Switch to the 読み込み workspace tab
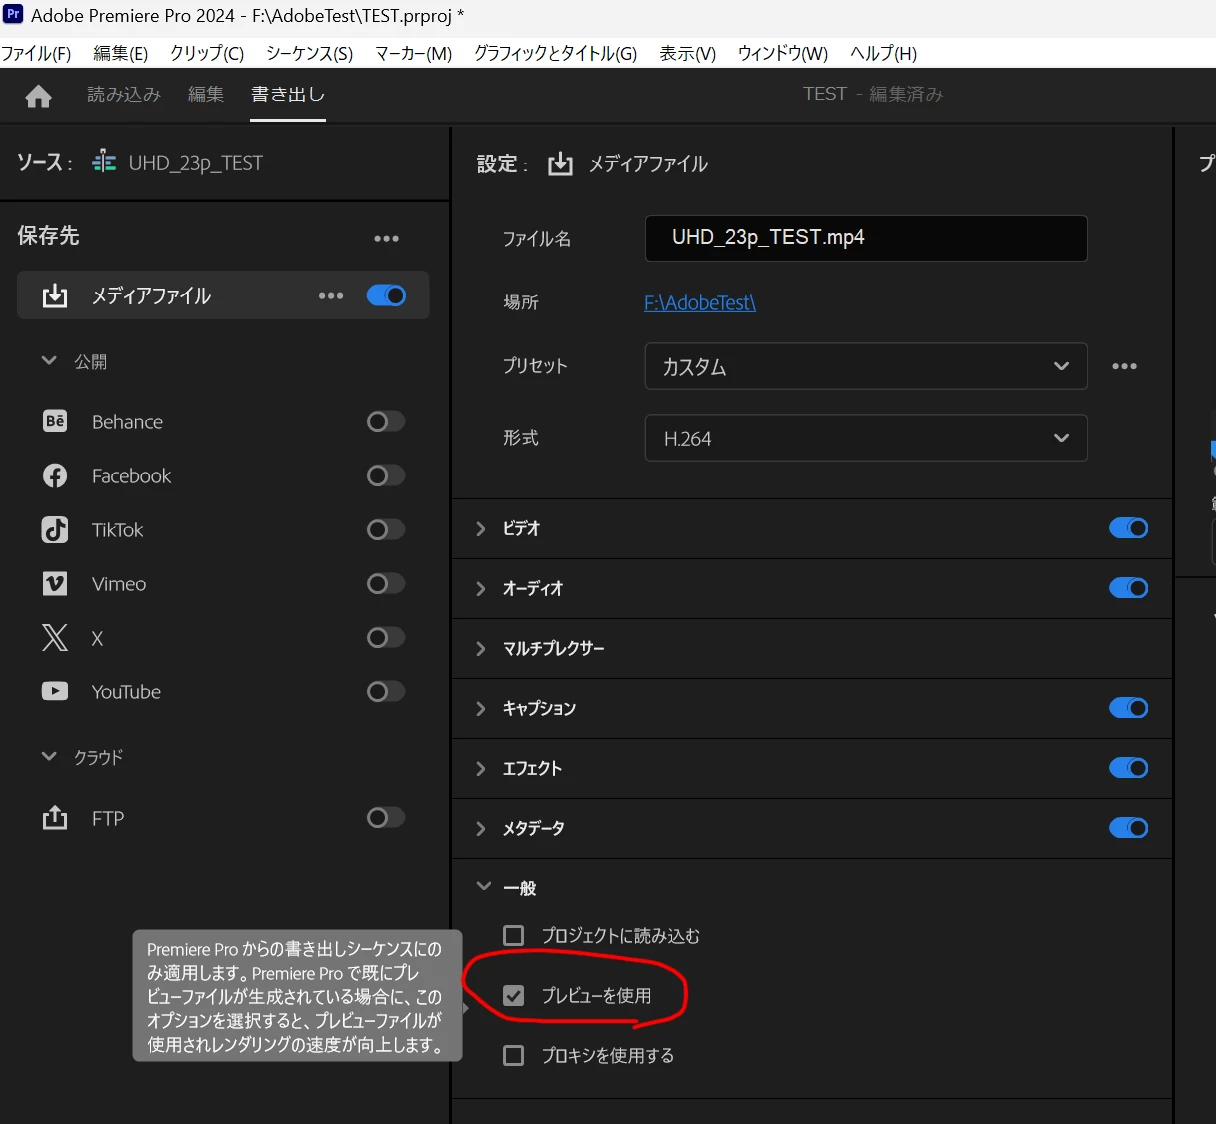This screenshot has height=1124, width=1216. 124,95
